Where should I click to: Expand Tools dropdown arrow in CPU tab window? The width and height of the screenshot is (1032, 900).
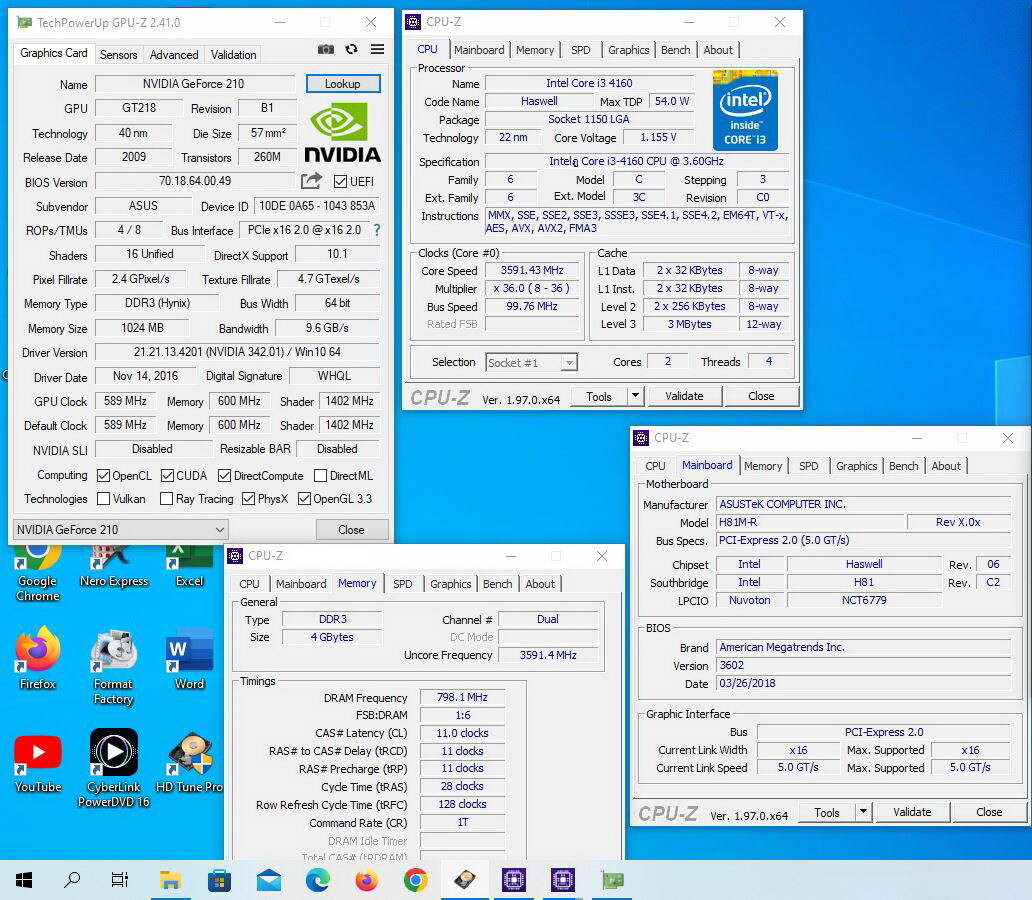point(635,396)
